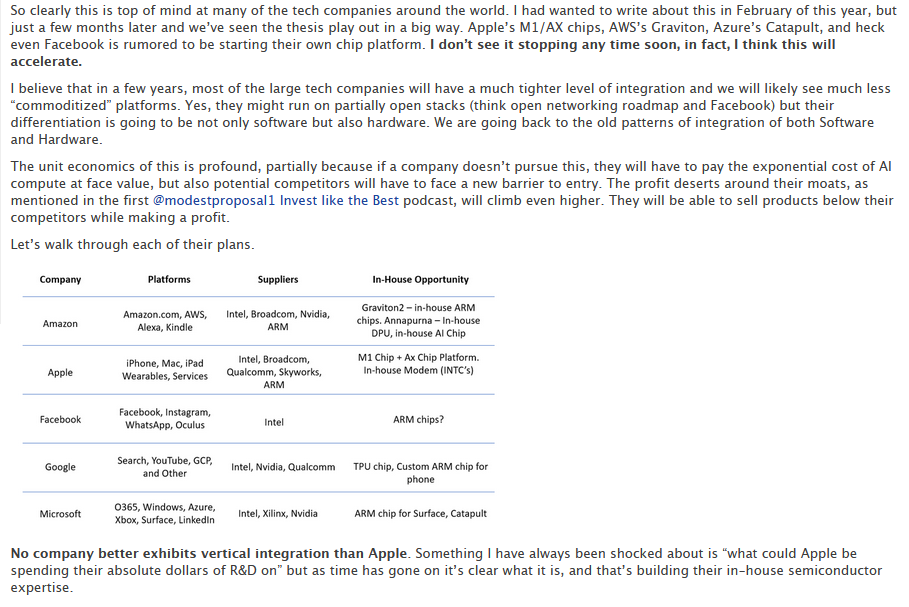Viewport: 909px width, 607px height.
Task: Select the Facebook company cell in the table
Action: click(x=60, y=419)
